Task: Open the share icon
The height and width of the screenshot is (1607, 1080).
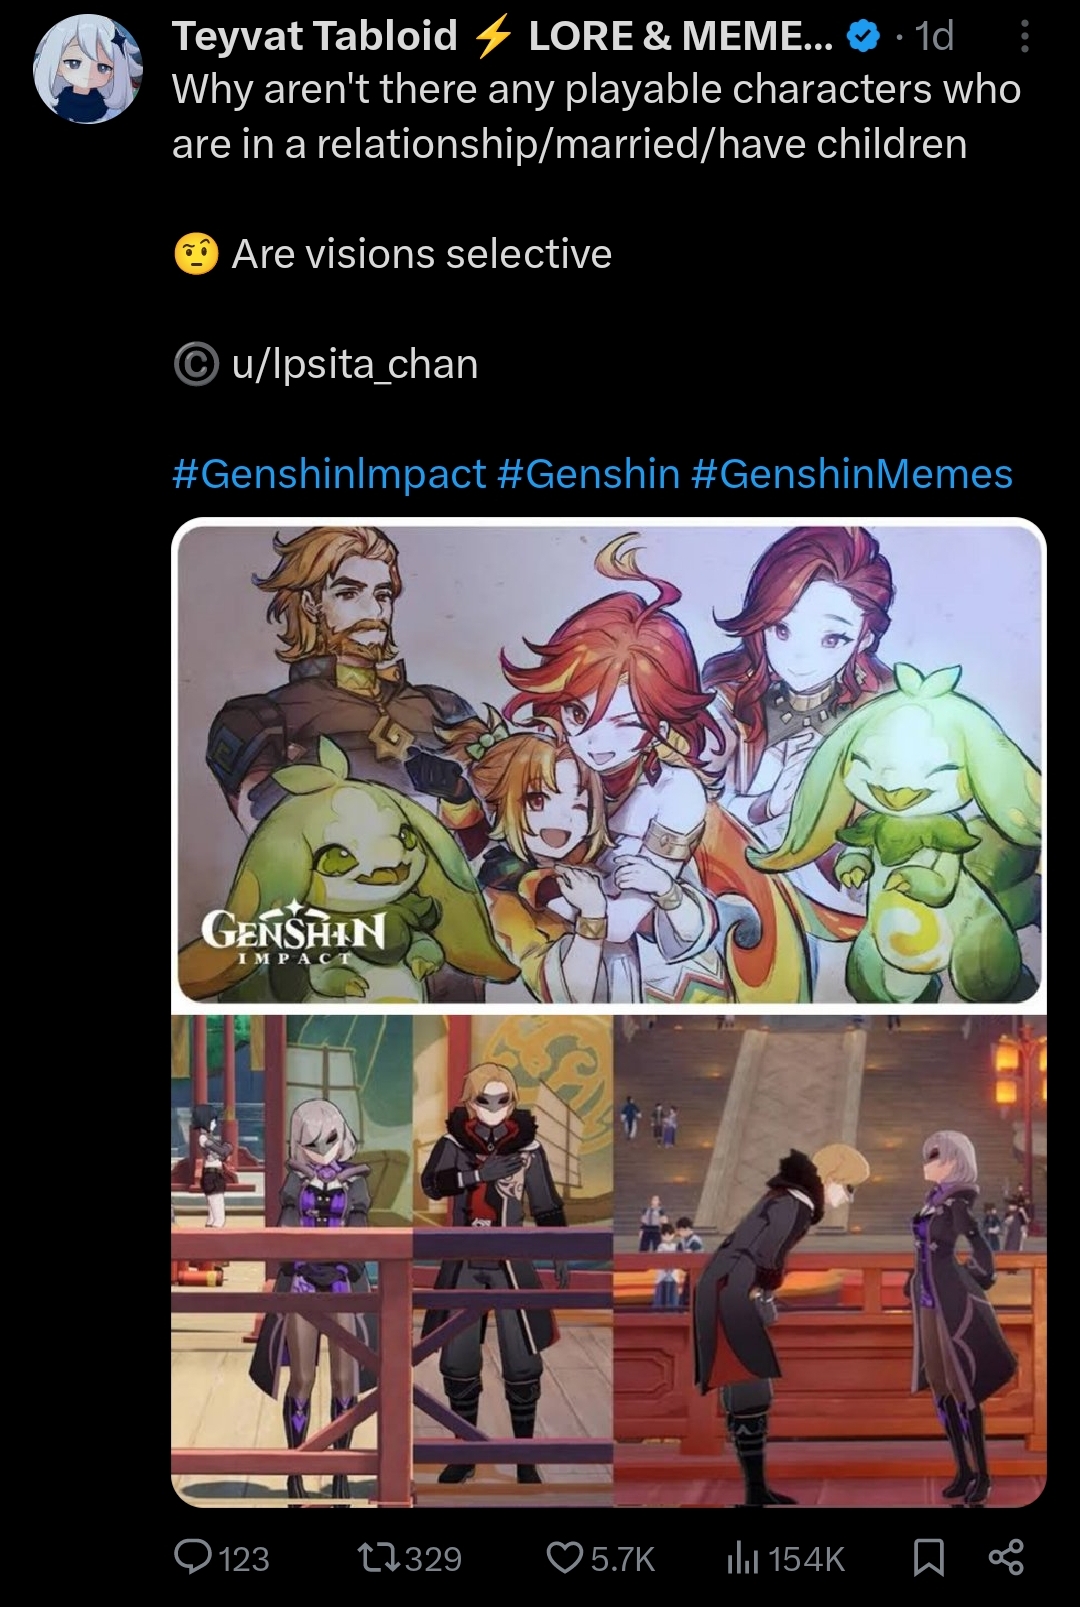Action: pos(1005,1557)
